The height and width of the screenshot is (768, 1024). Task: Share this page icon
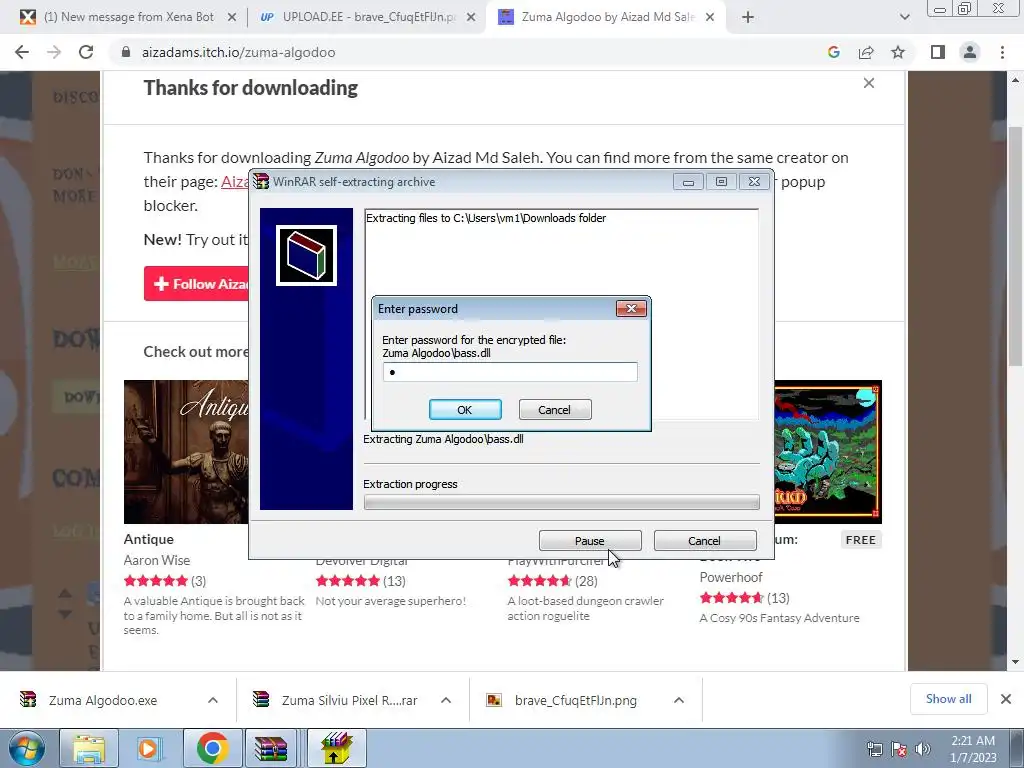pyautogui.click(x=866, y=52)
